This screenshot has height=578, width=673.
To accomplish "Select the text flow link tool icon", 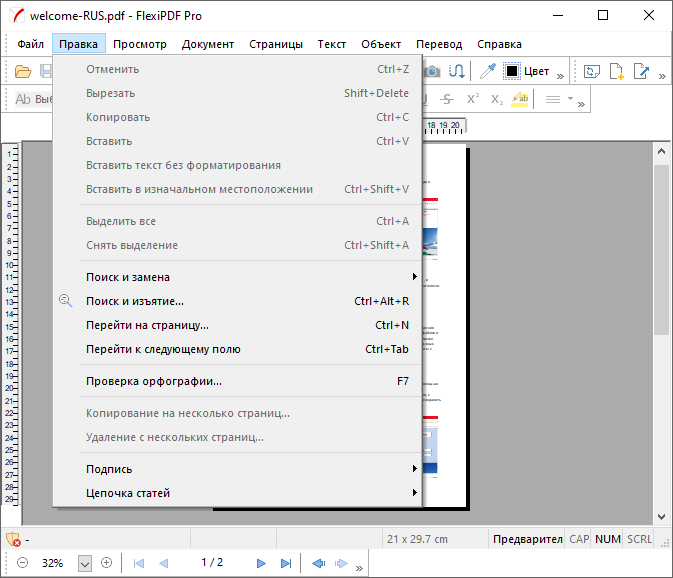I will point(457,71).
